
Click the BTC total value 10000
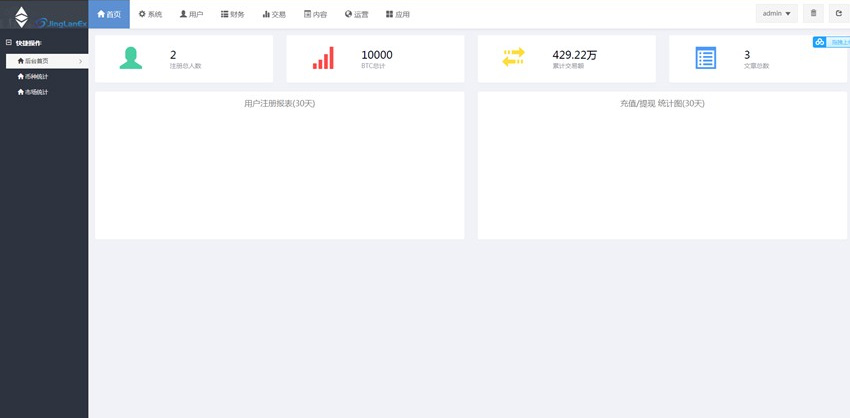click(377, 55)
